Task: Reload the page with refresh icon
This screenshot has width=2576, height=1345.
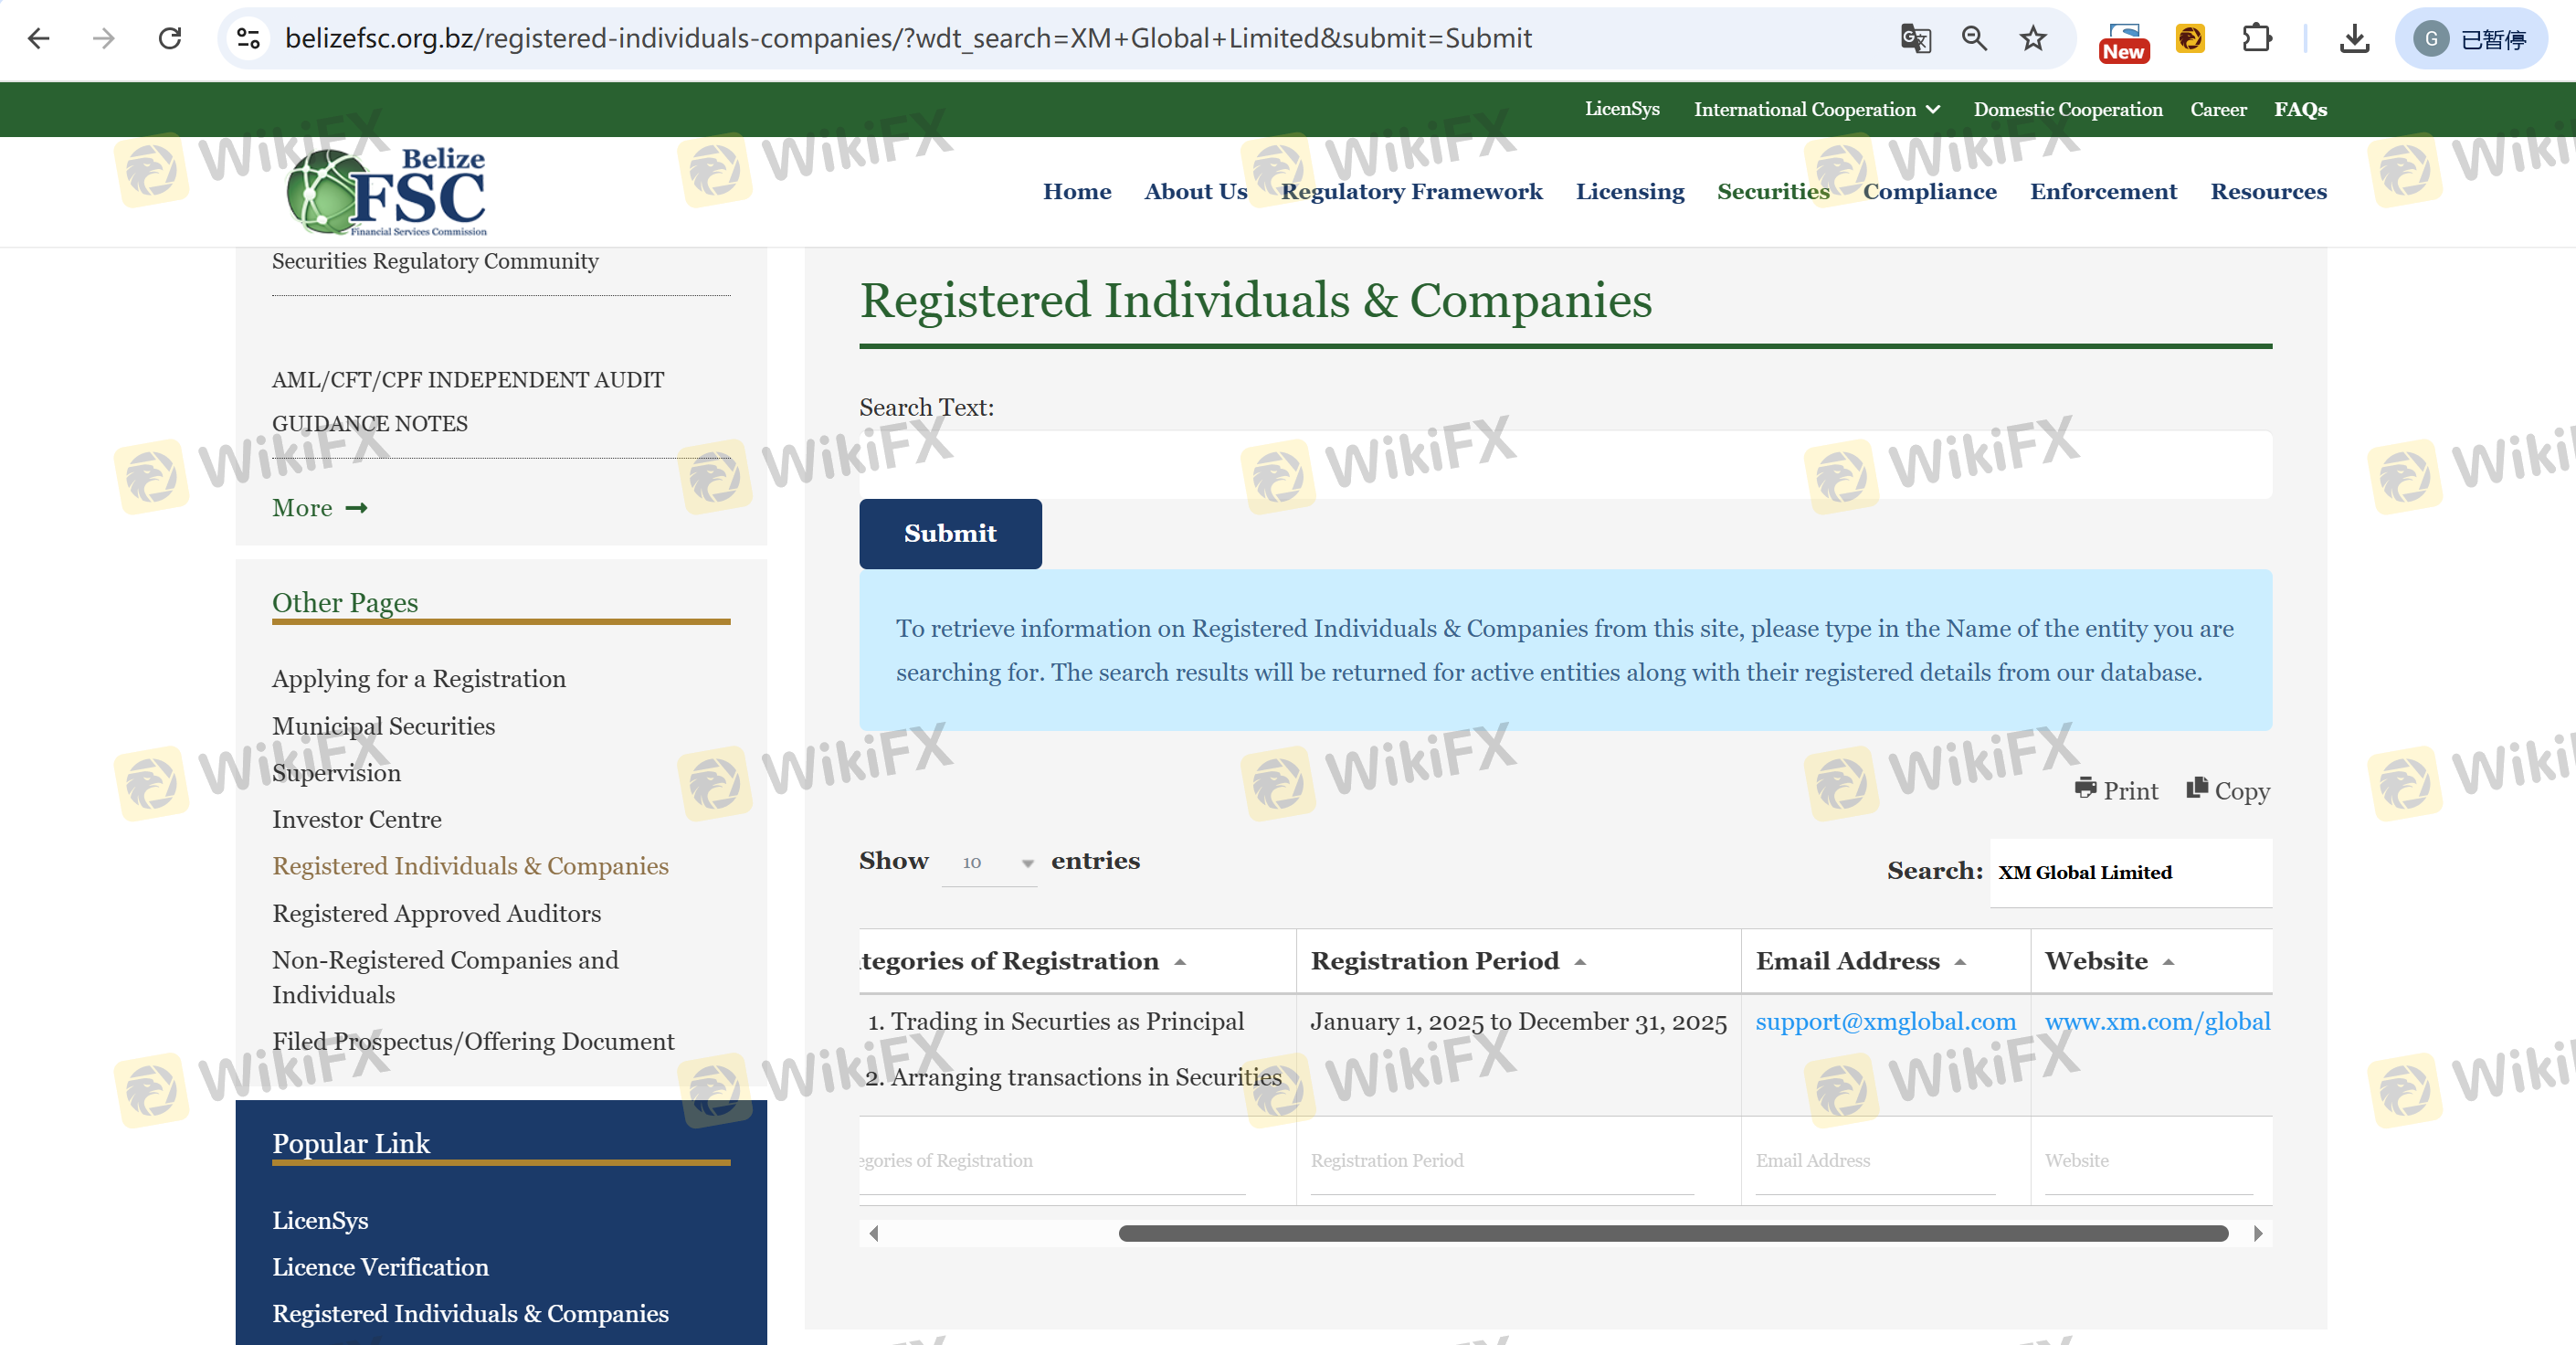Action: tap(170, 38)
